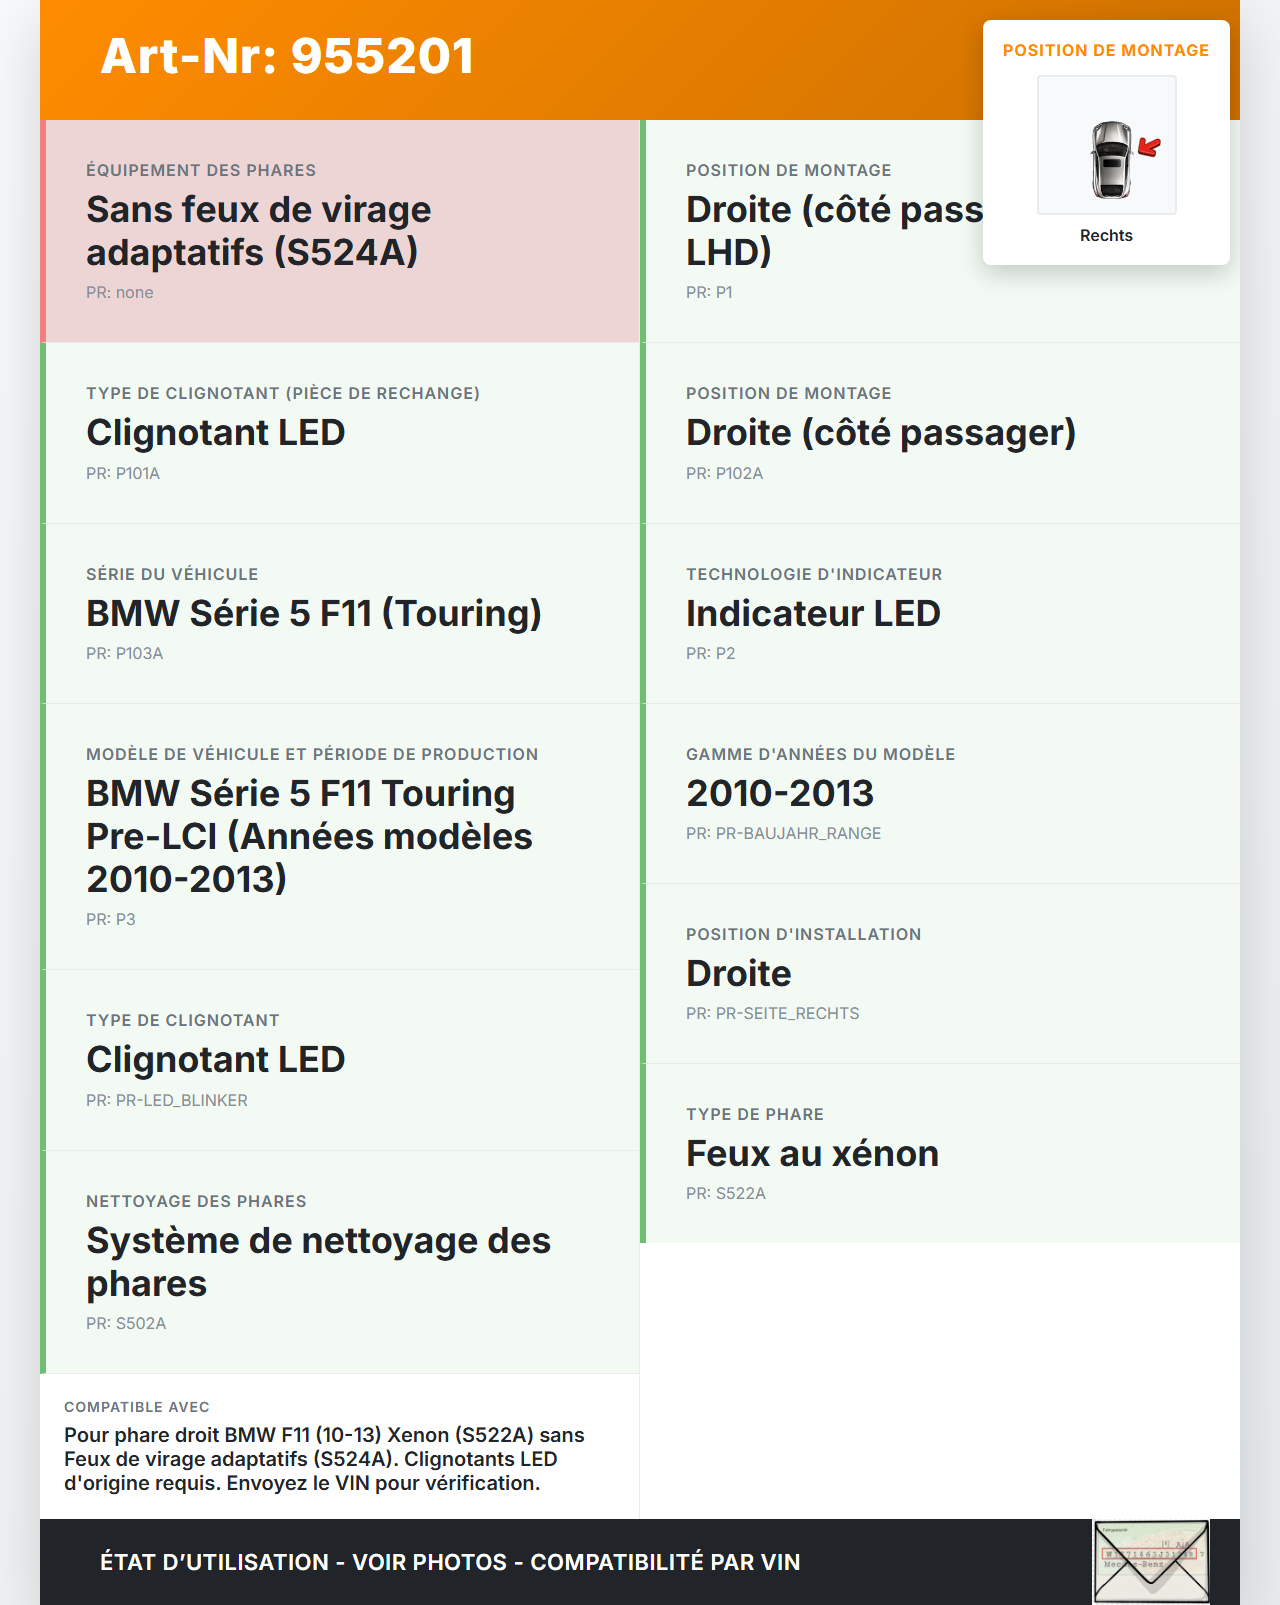
Task: Click the 'PR: PR-LED_BLINKER' code text
Action: point(167,1101)
